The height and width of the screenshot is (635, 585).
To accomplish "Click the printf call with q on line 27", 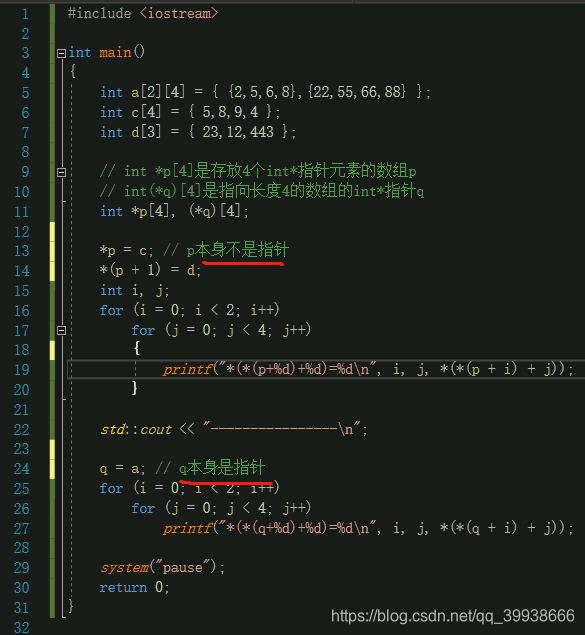I will point(368,528).
